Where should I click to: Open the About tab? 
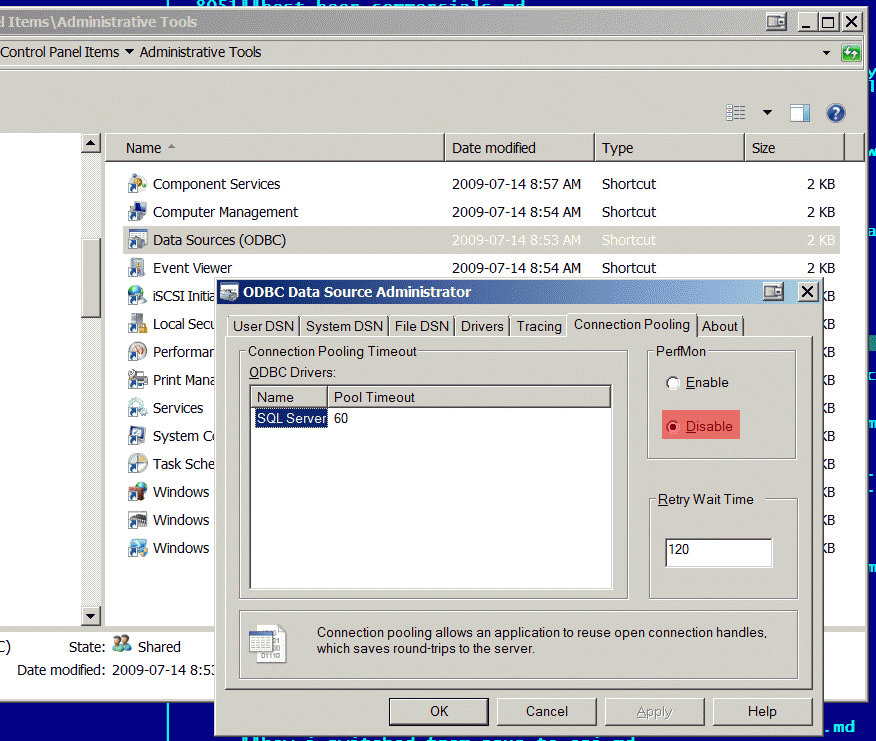pyautogui.click(x=720, y=326)
